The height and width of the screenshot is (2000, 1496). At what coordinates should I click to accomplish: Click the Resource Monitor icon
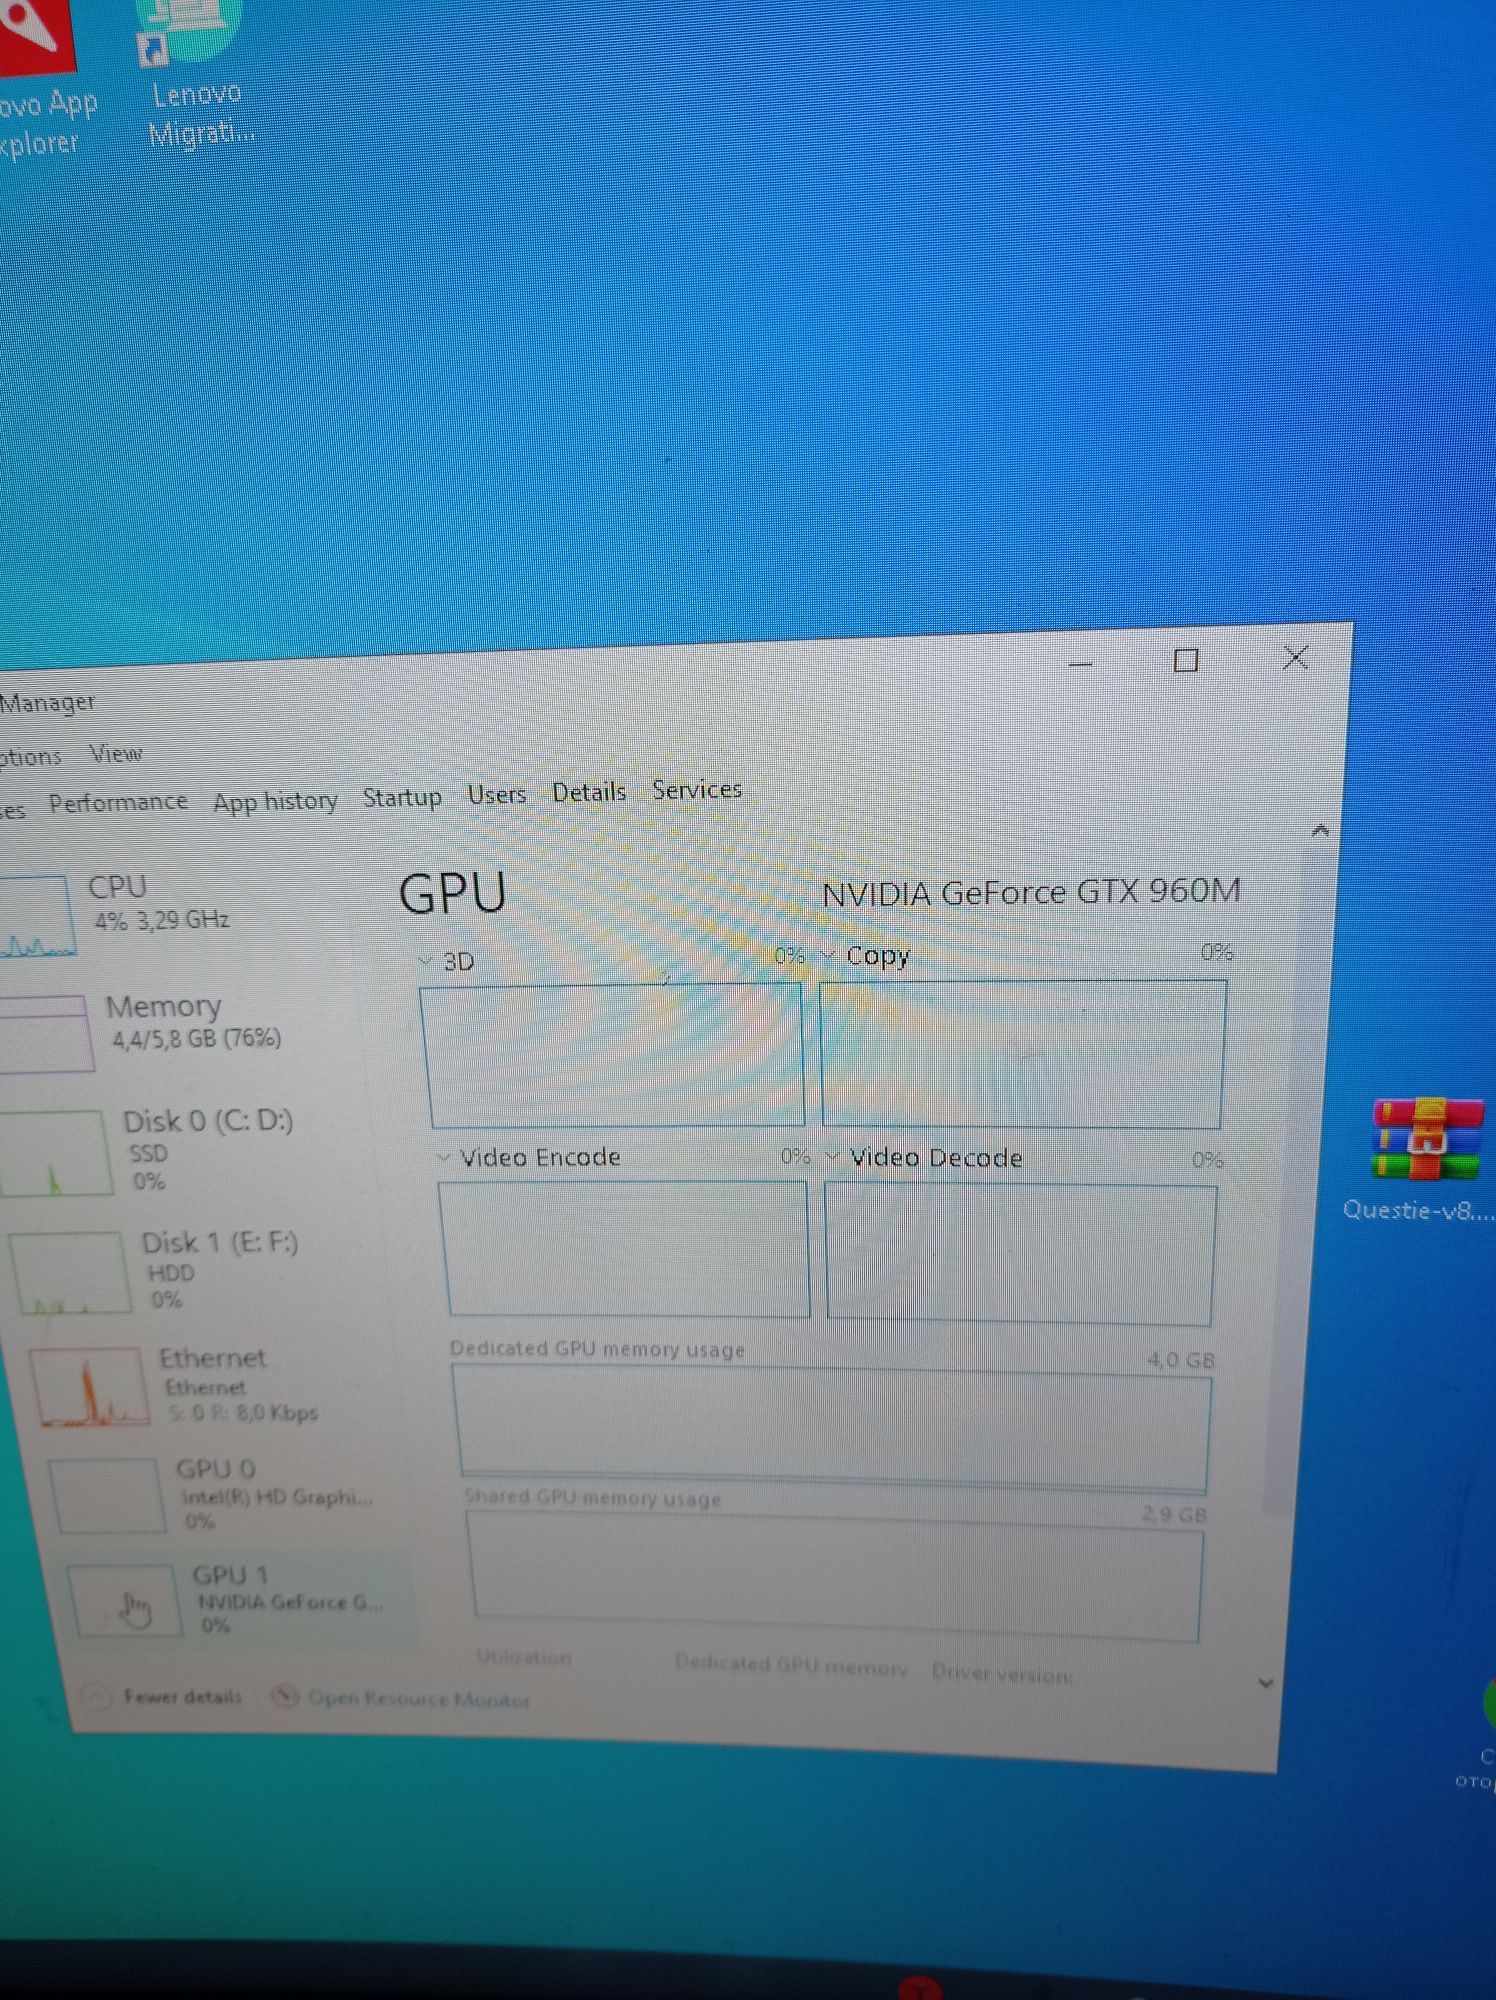[286, 1696]
